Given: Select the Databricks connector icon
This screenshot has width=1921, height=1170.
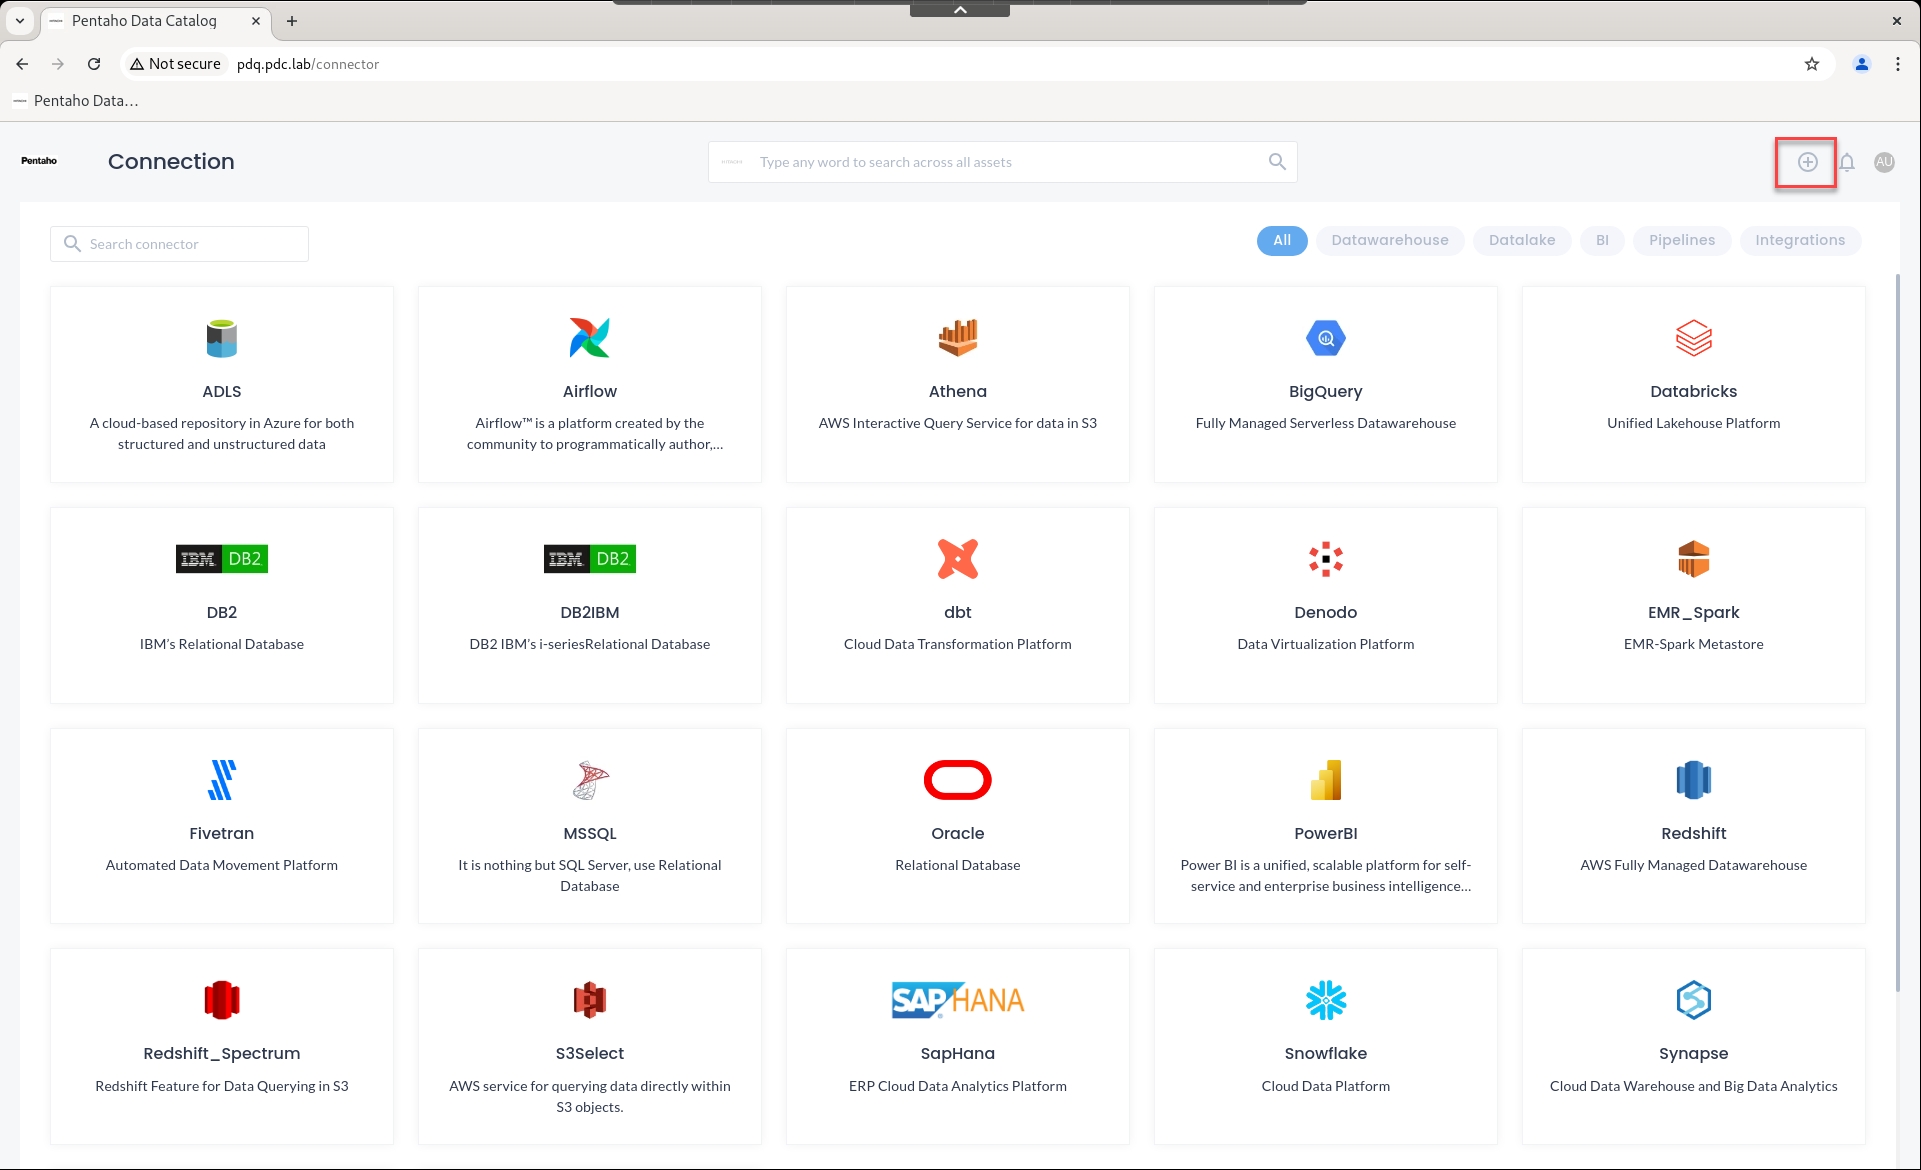Looking at the screenshot, I should click(1693, 338).
